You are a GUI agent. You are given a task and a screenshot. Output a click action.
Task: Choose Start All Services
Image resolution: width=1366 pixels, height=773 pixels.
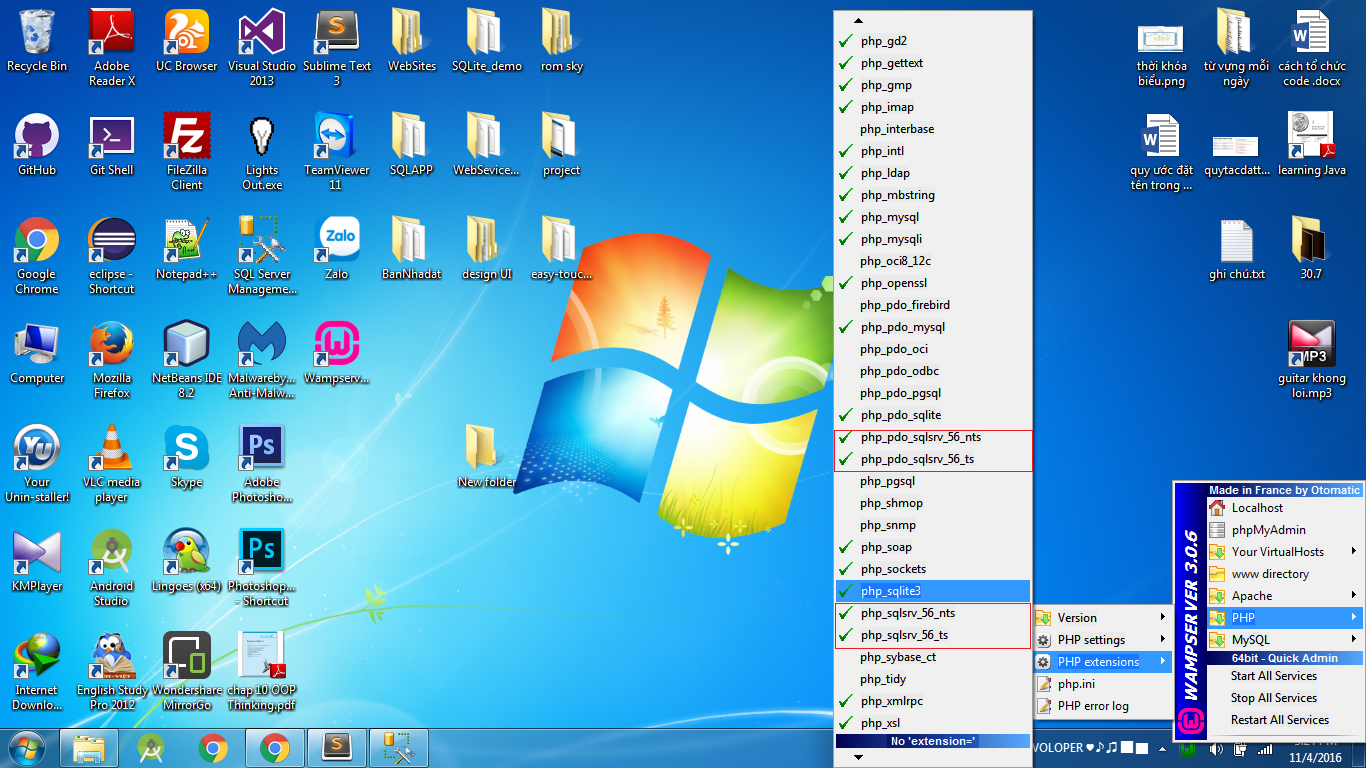pos(1284,676)
